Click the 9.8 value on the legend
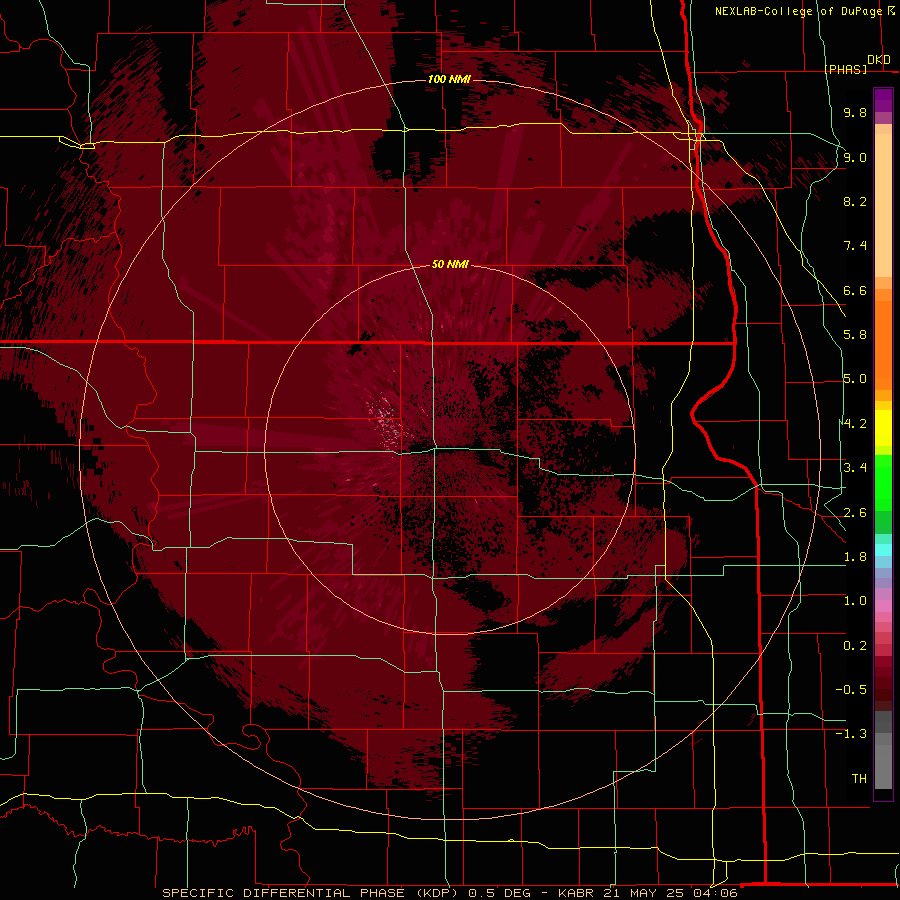The width and height of the screenshot is (900, 900). click(x=855, y=112)
